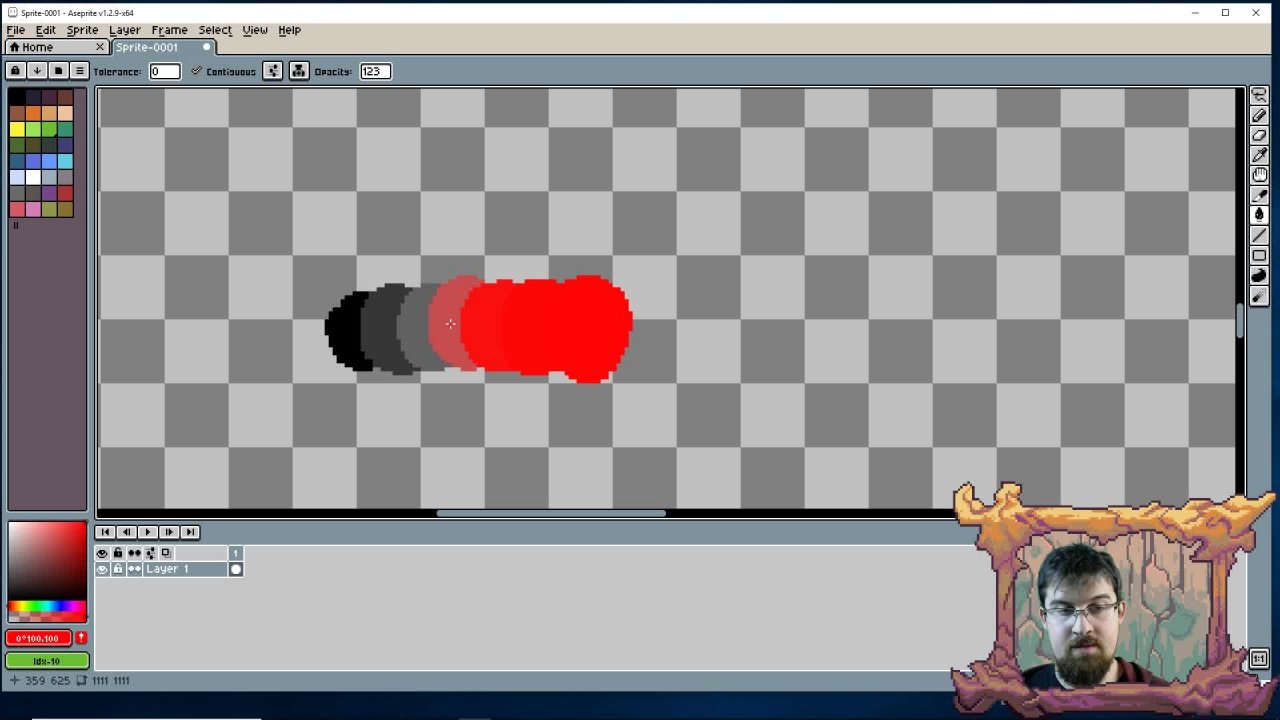Open the palette options hamburger menu
The image size is (1280, 720).
(x=80, y=71)
